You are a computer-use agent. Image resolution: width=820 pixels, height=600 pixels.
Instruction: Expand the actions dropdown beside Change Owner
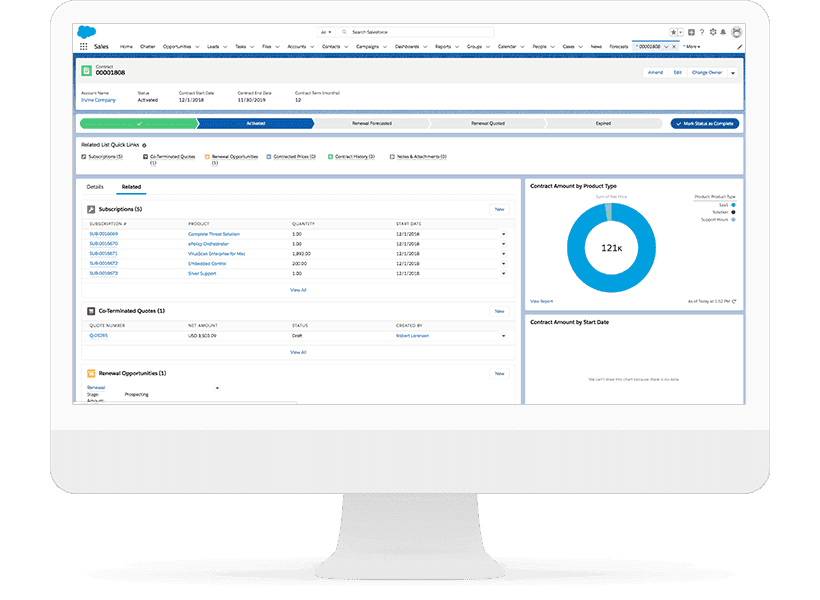pos(733,72)
